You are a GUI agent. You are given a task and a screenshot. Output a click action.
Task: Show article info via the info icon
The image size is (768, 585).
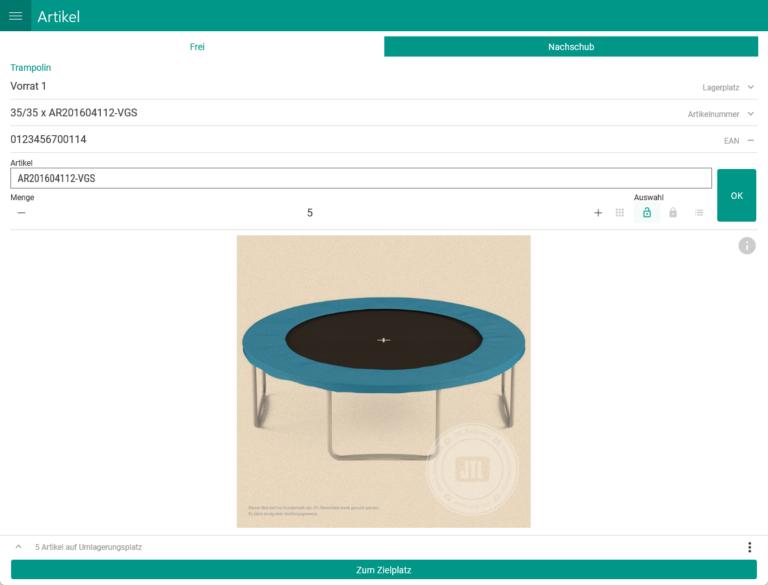(747, 246)
